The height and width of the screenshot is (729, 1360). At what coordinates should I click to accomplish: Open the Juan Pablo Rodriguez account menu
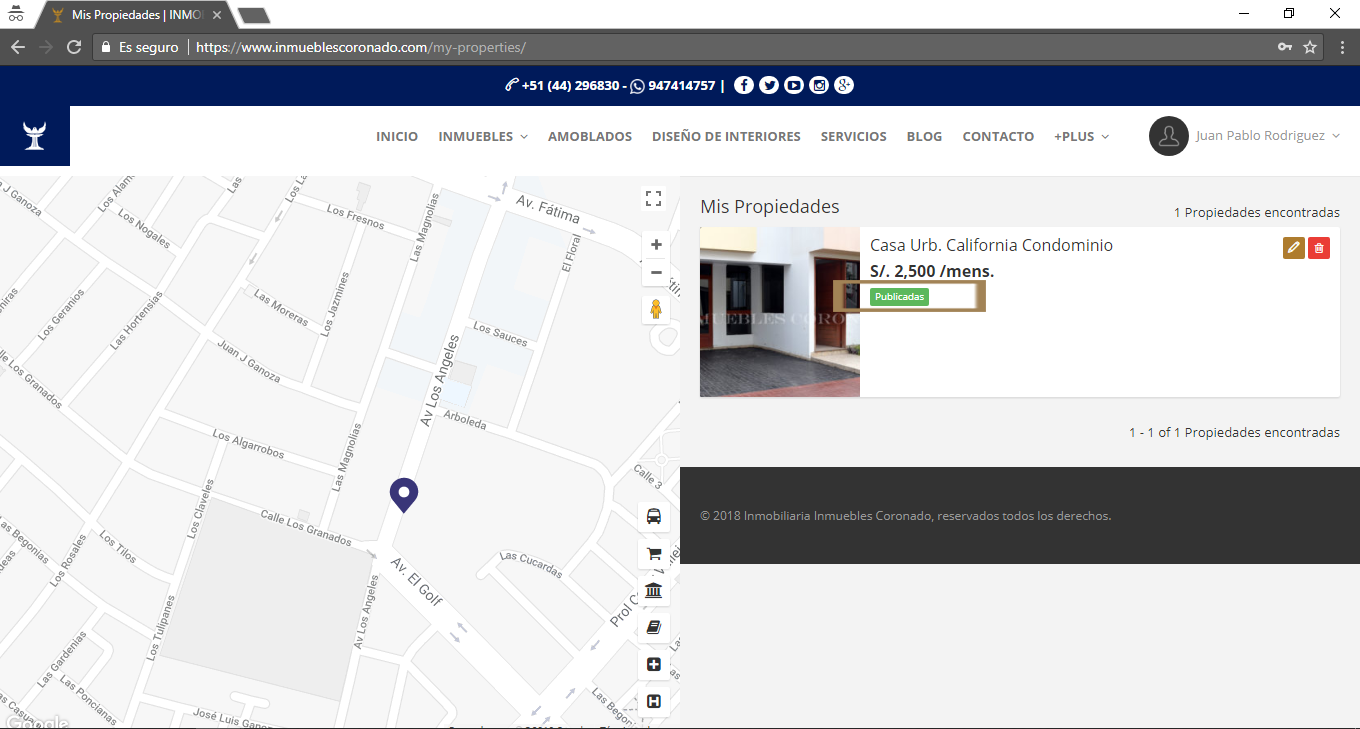click(1245, 136)
